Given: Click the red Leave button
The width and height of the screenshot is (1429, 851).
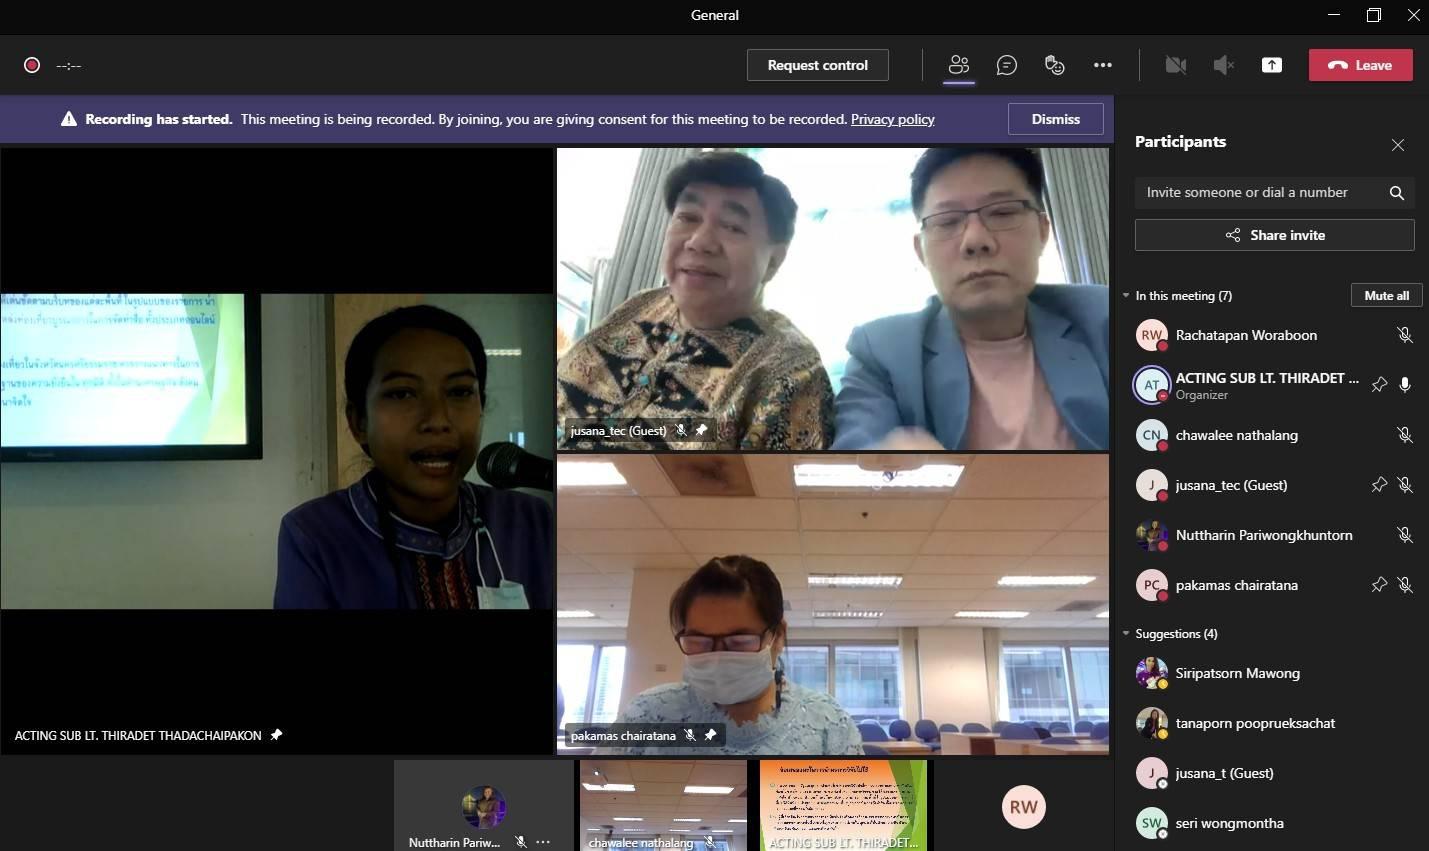Looking at the screenshot, I should coord(1361,65).
